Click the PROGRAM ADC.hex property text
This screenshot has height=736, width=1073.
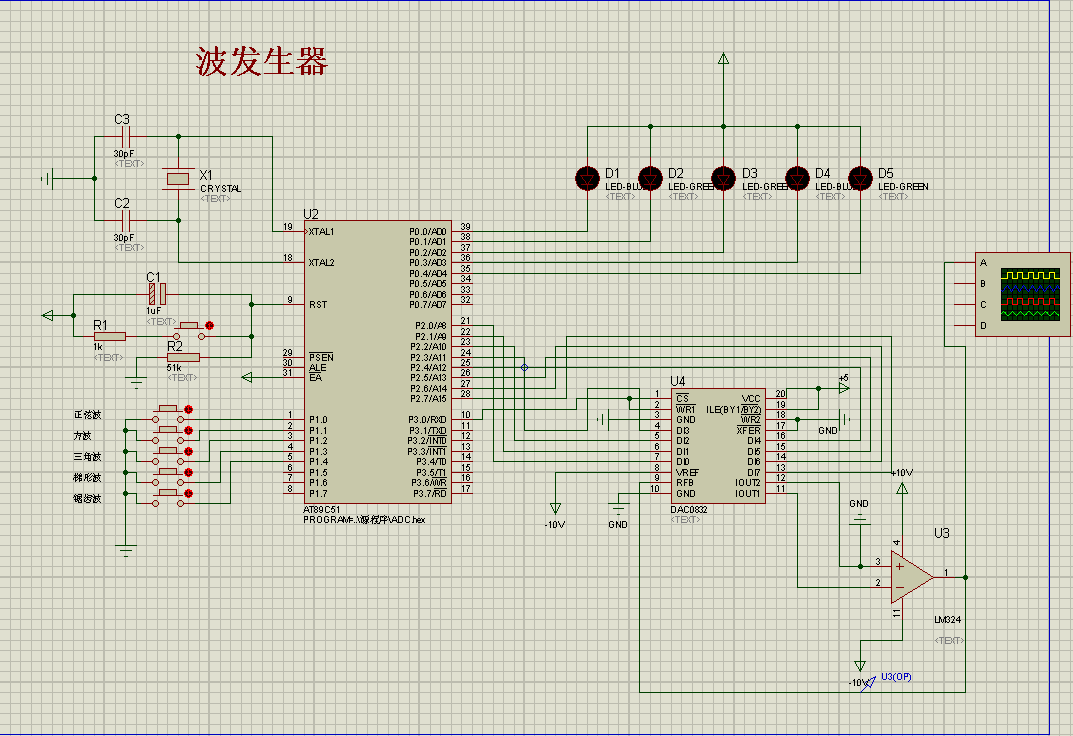tap(364, 520)
